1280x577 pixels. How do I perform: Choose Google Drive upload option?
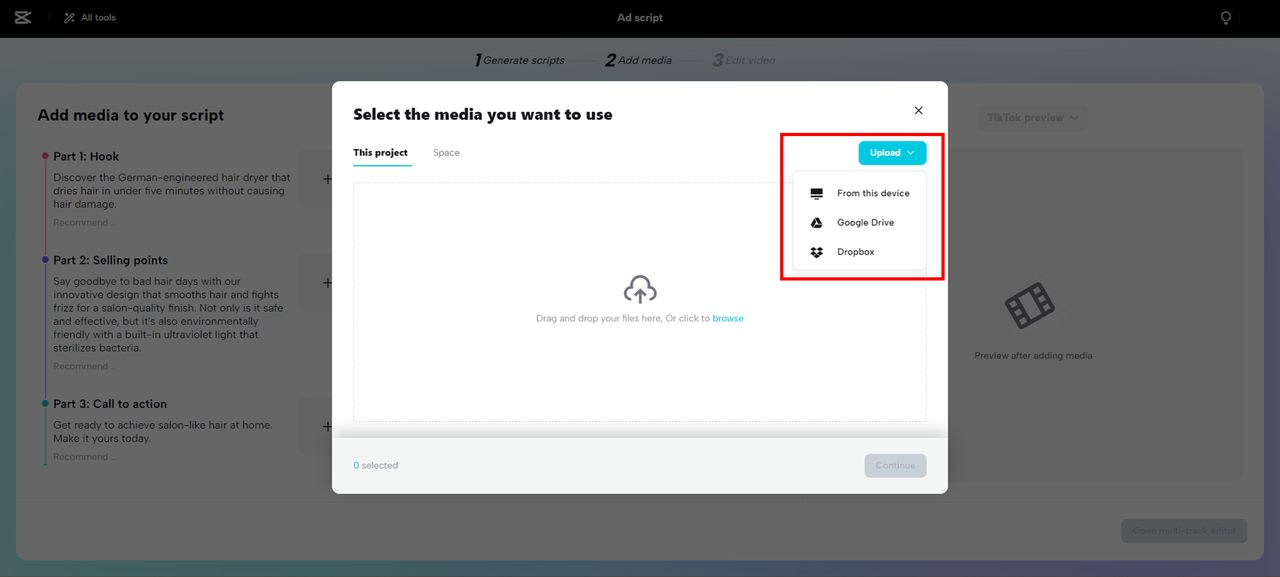[860, 223]
